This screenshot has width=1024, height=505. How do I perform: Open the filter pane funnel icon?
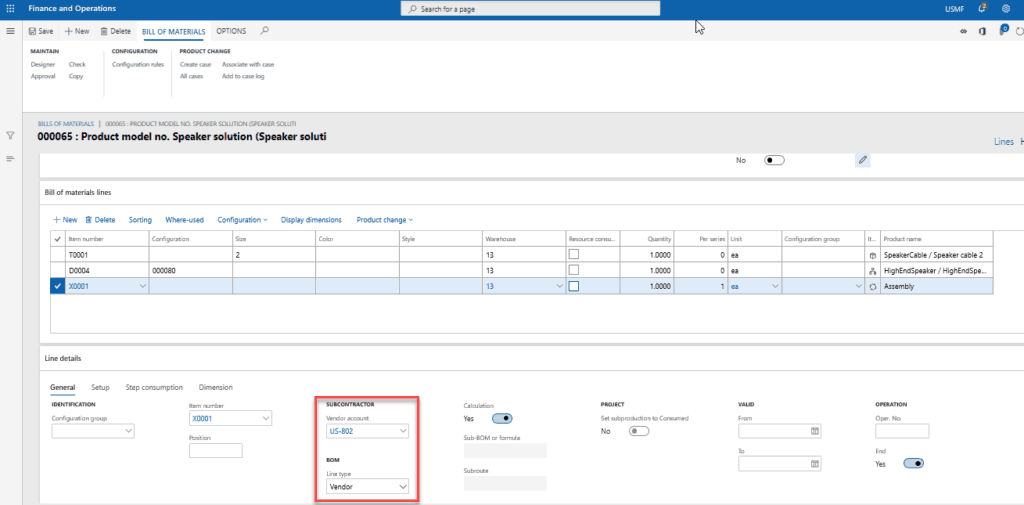(10, 135)
